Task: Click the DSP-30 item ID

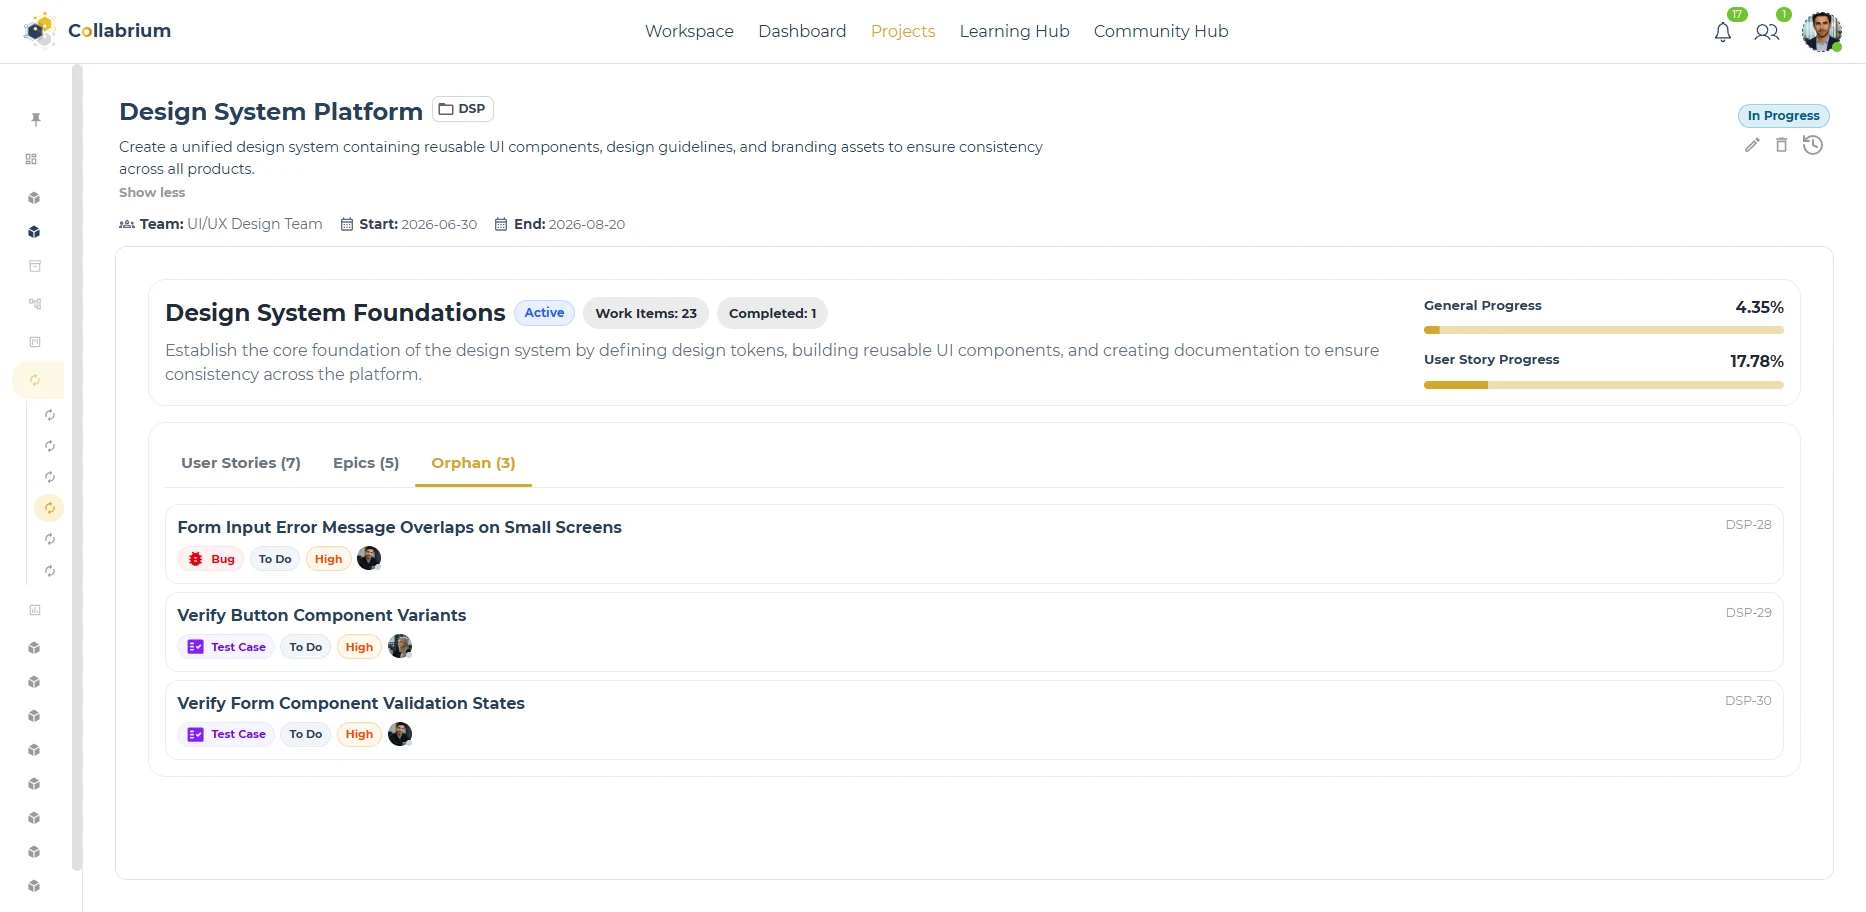Action: pyautogui.click(x=1748, y=700)
